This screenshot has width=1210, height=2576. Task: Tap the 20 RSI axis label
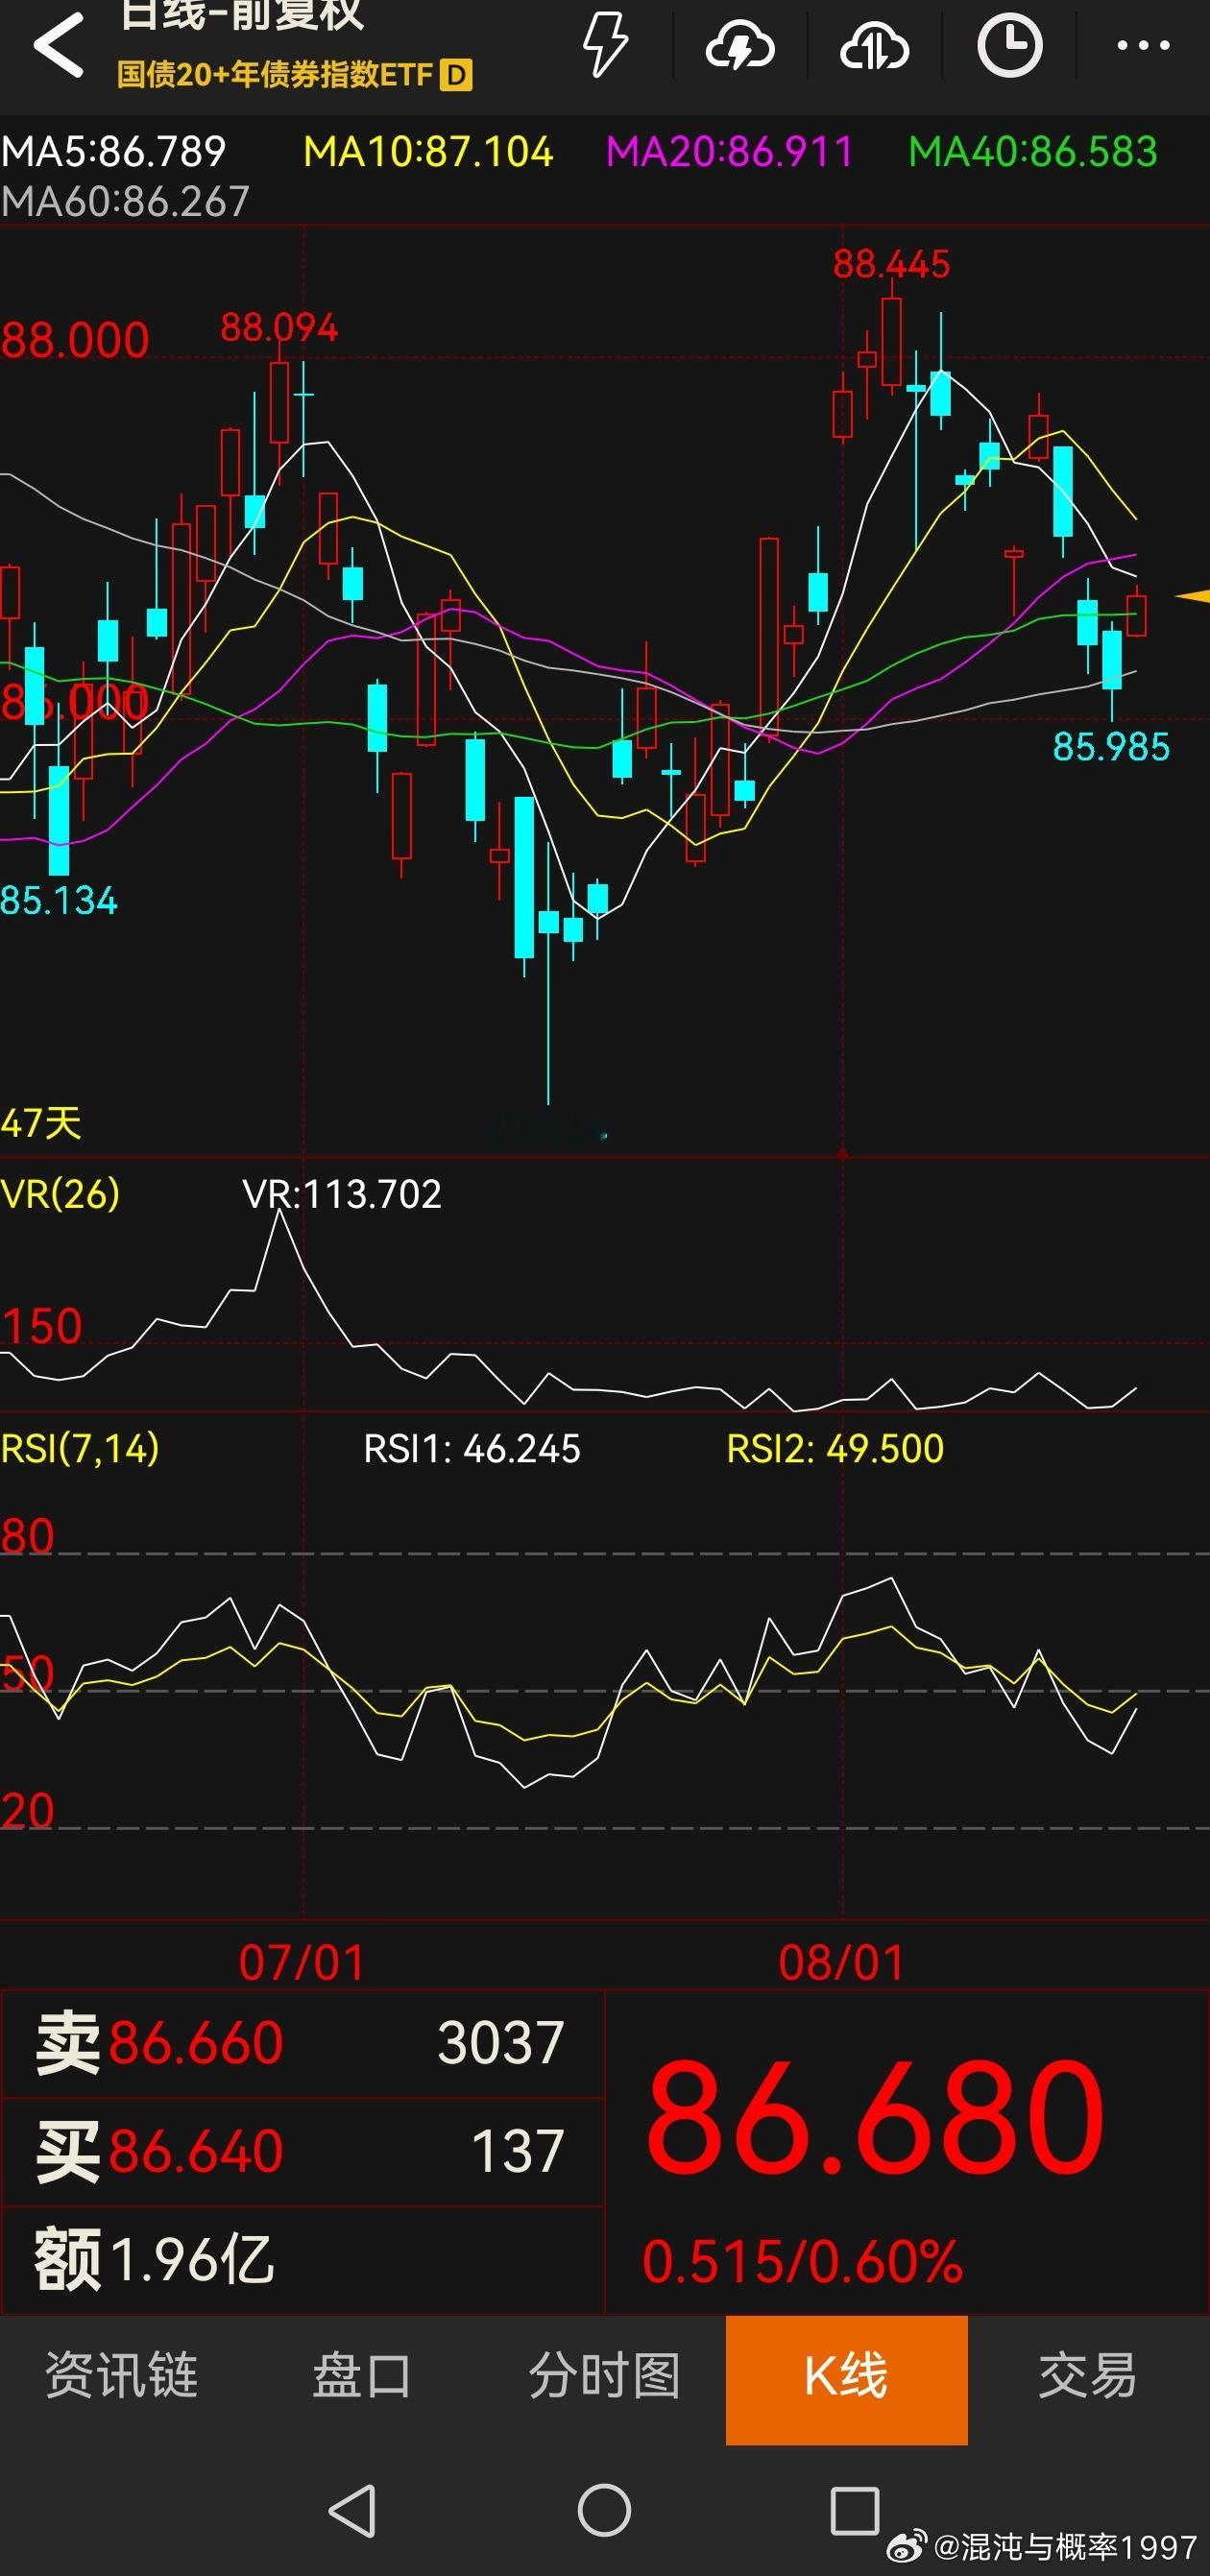pos(27,1810)
